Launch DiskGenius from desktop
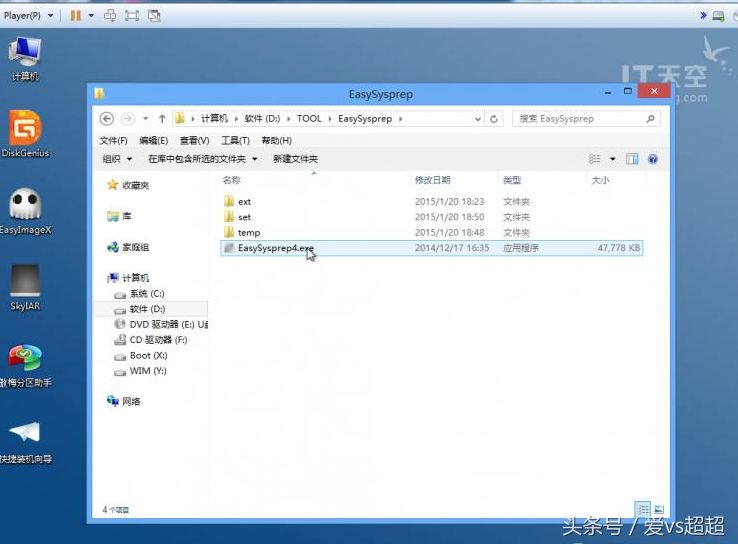Viewport: 738px width, 544px height. tap(25, 134)
